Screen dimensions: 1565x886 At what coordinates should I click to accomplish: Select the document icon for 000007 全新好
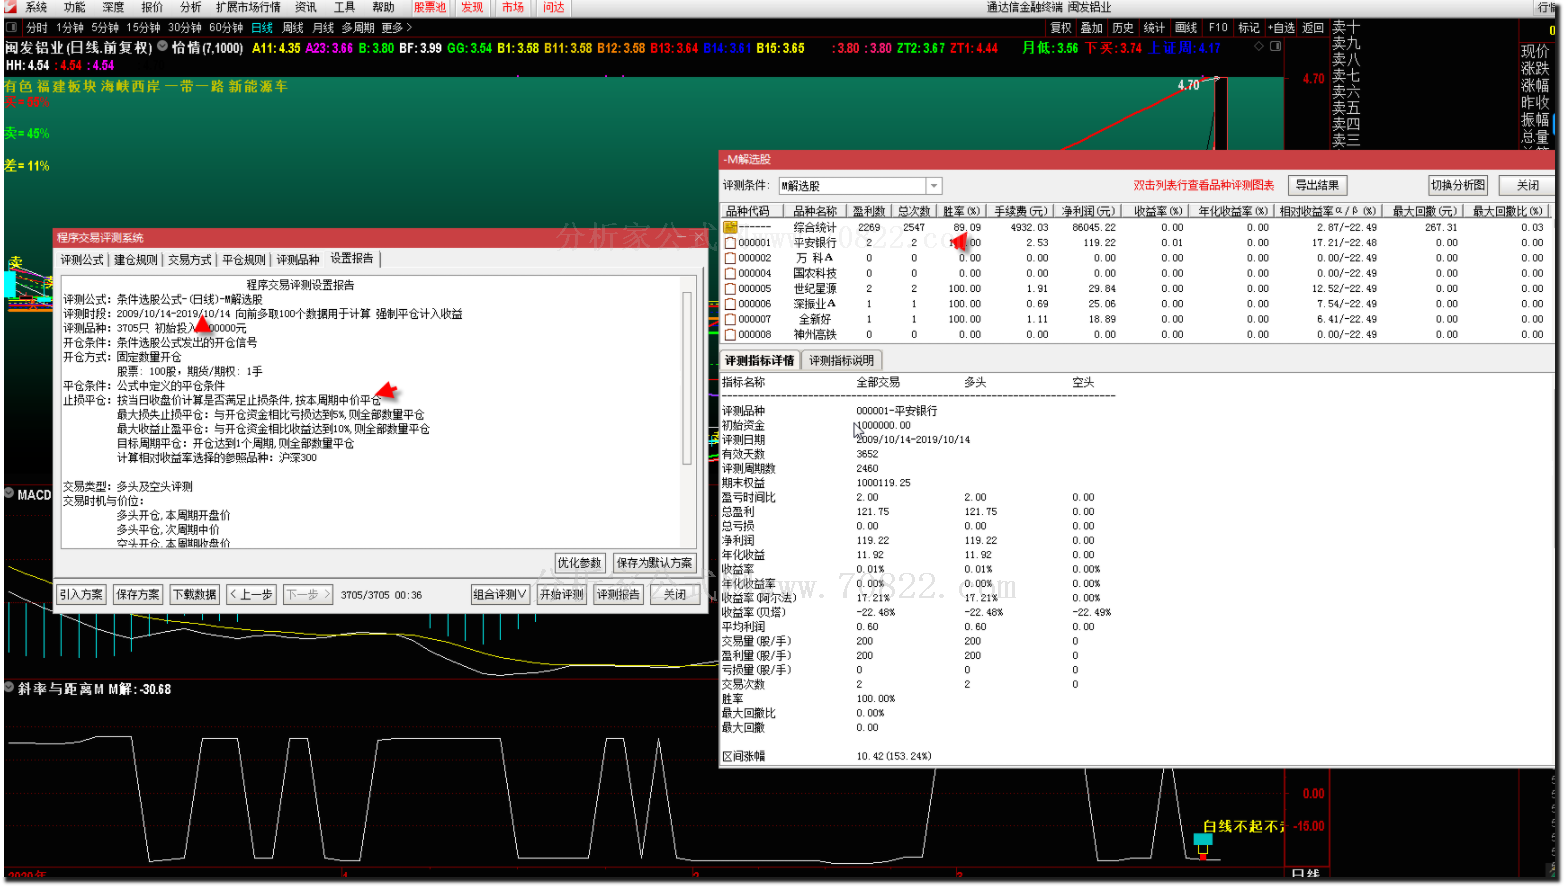(730, 320)
